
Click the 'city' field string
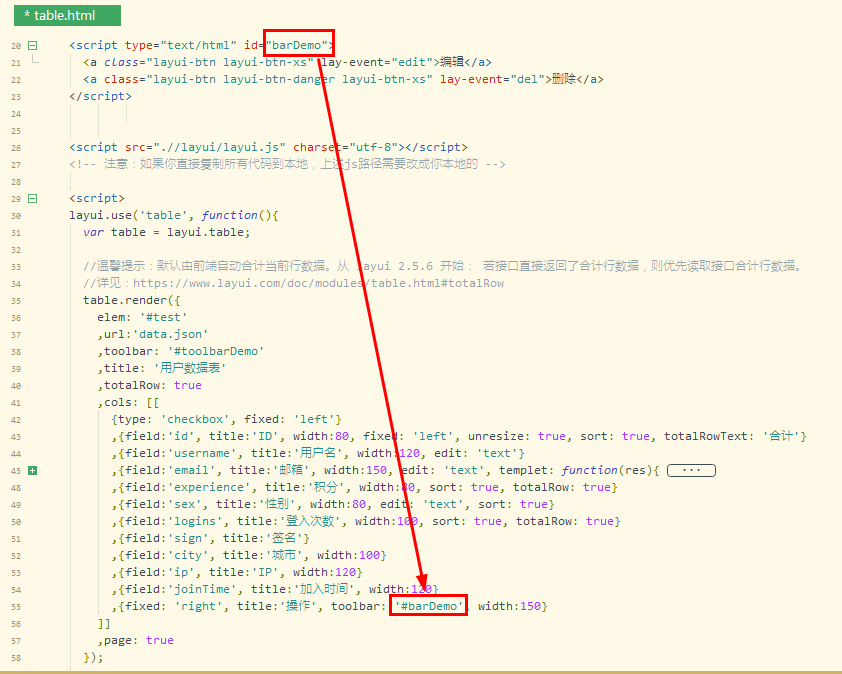[188, 555]
